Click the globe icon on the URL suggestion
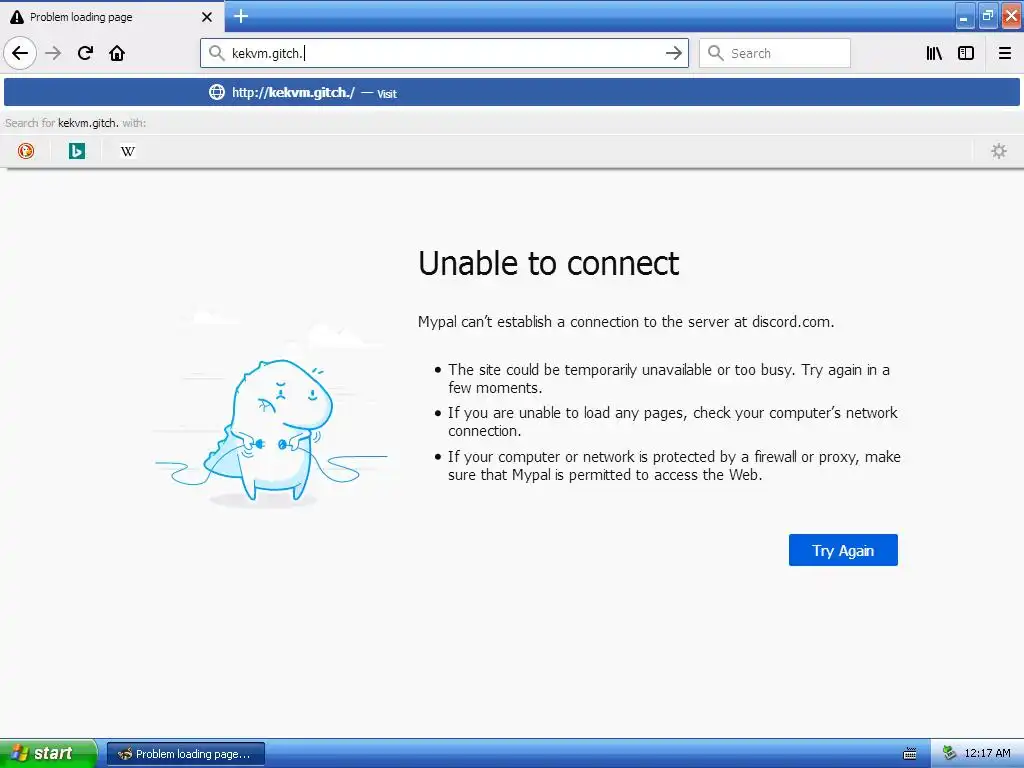The width and height of the screenshot is (1024, 768). pyautogui.click(x=217, y=92)
